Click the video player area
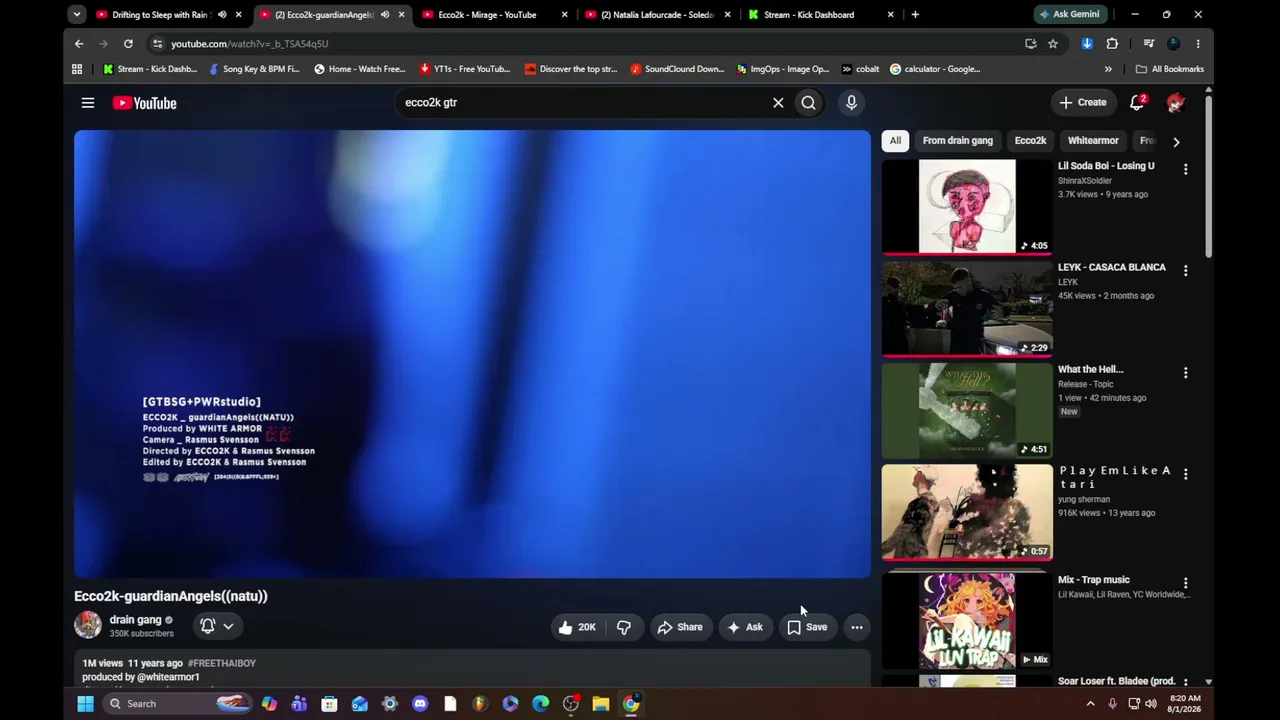Viewport: 1280px width, 720px height. coord(472,354)
